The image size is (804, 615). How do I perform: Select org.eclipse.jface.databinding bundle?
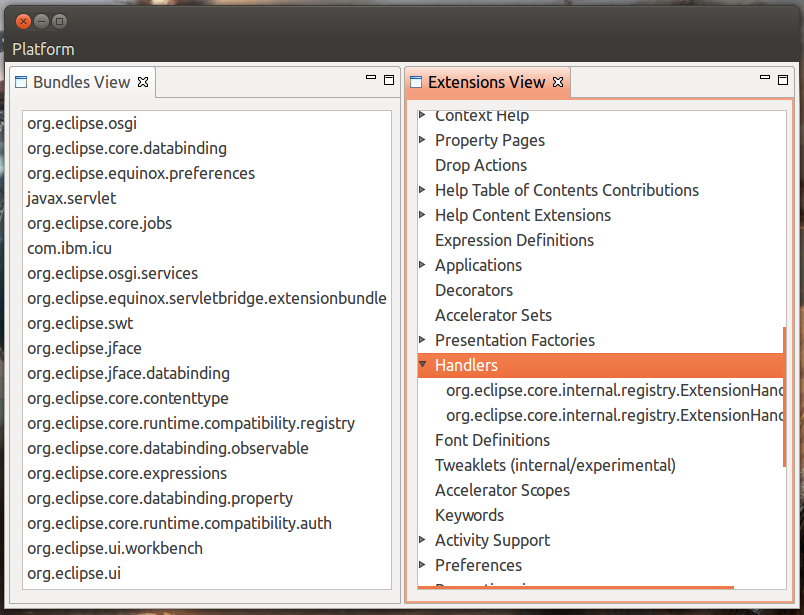(x=128, y=373)
